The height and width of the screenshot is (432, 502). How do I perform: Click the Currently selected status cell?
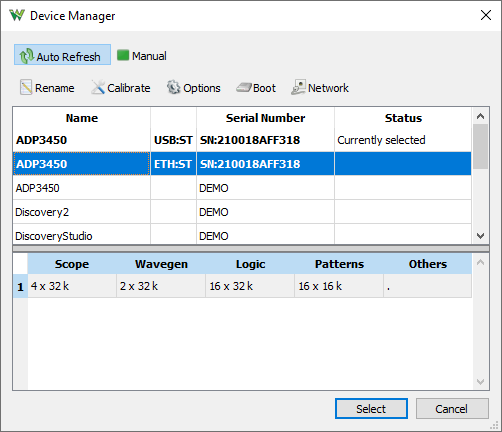tap(403, 140)
